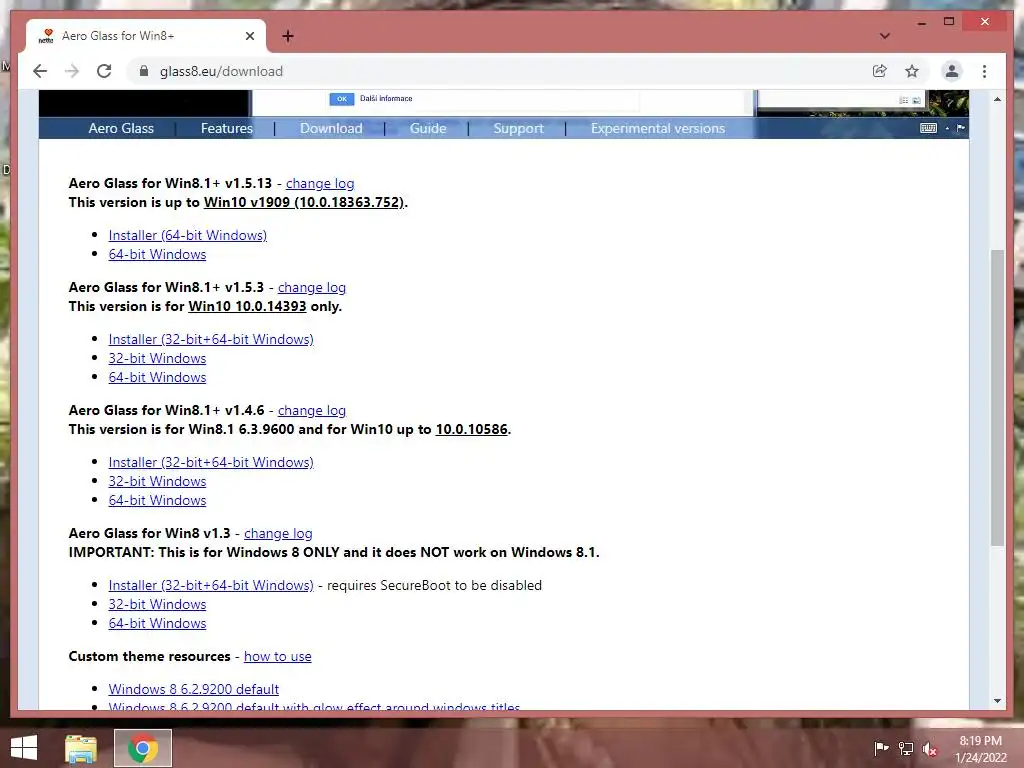Open a new browser tab
The height and width of the screenshot is (768, 1024).
tap(288, 36)
